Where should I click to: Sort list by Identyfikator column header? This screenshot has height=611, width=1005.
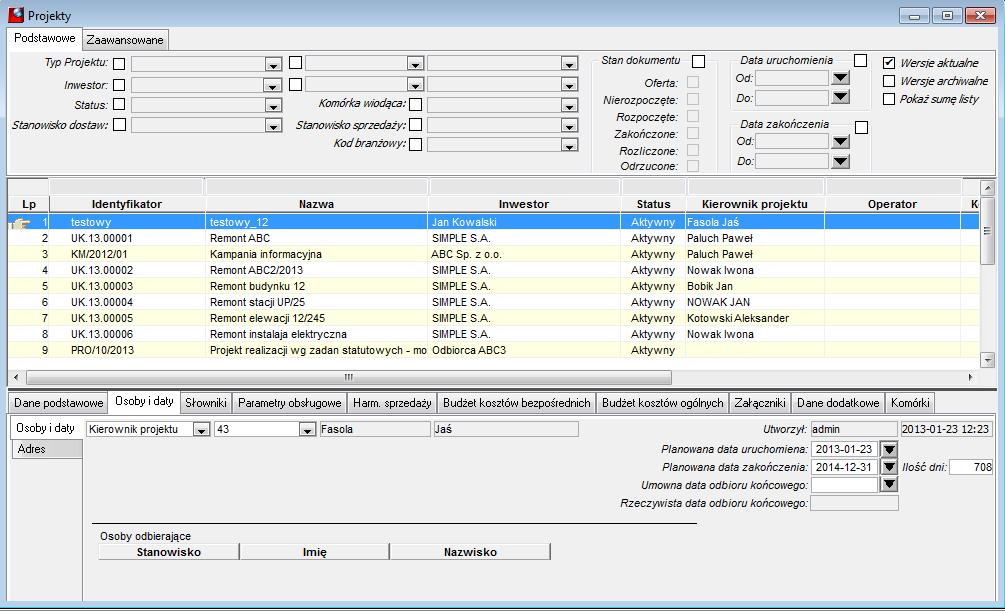click(x=127, y=204)
